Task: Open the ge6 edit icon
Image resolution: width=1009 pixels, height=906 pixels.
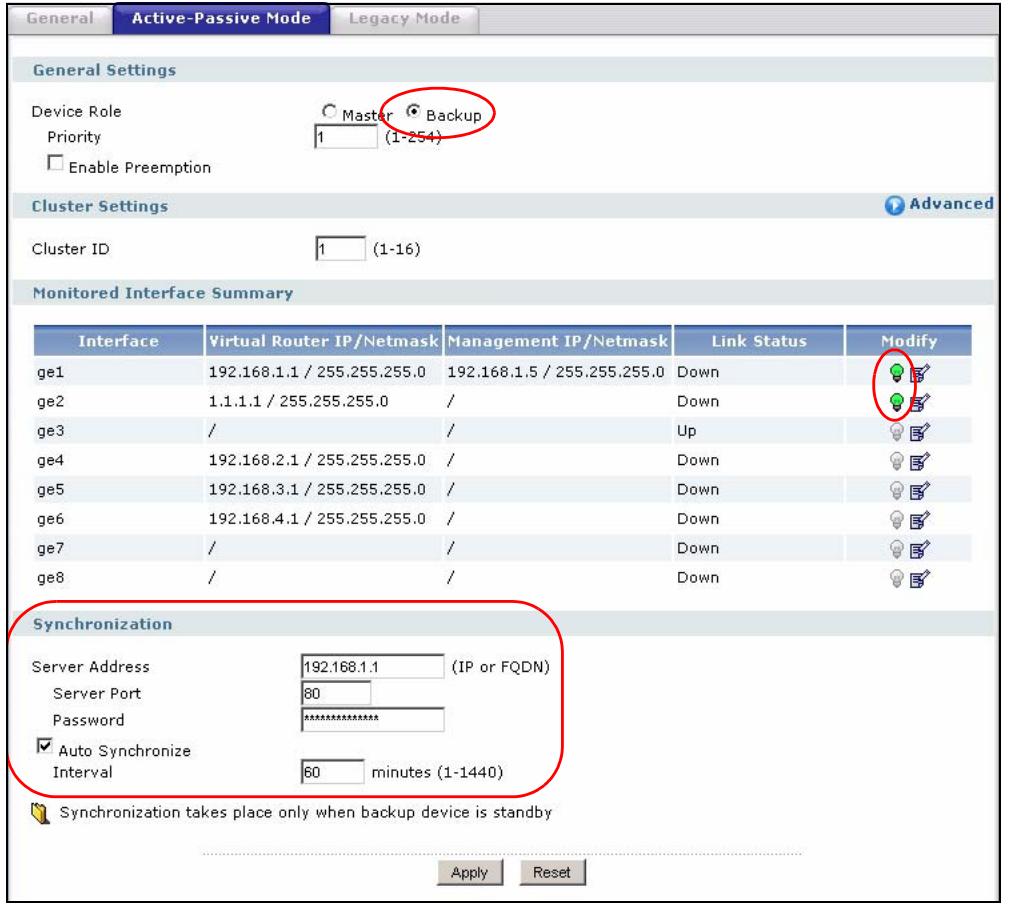Action: point(920,521)
